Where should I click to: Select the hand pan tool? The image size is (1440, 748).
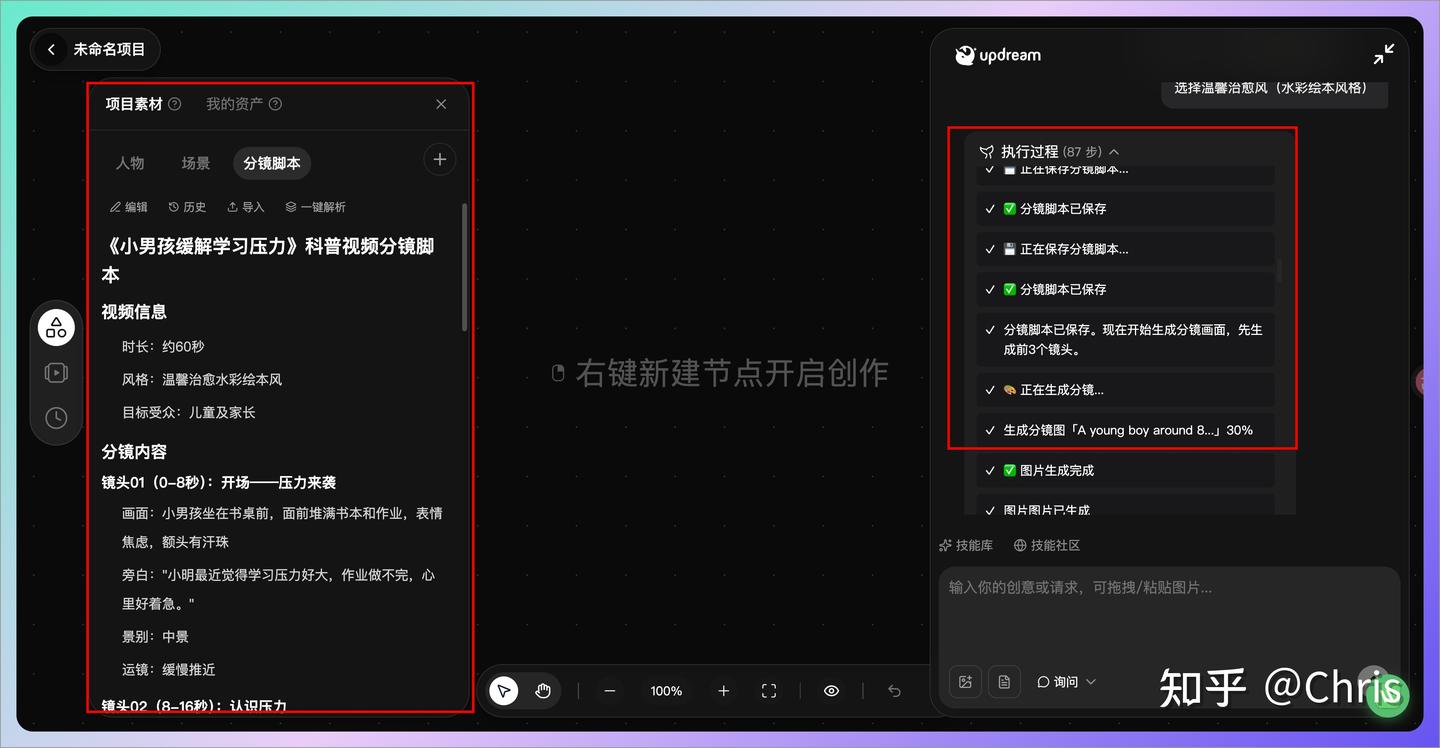pos(543,691)
